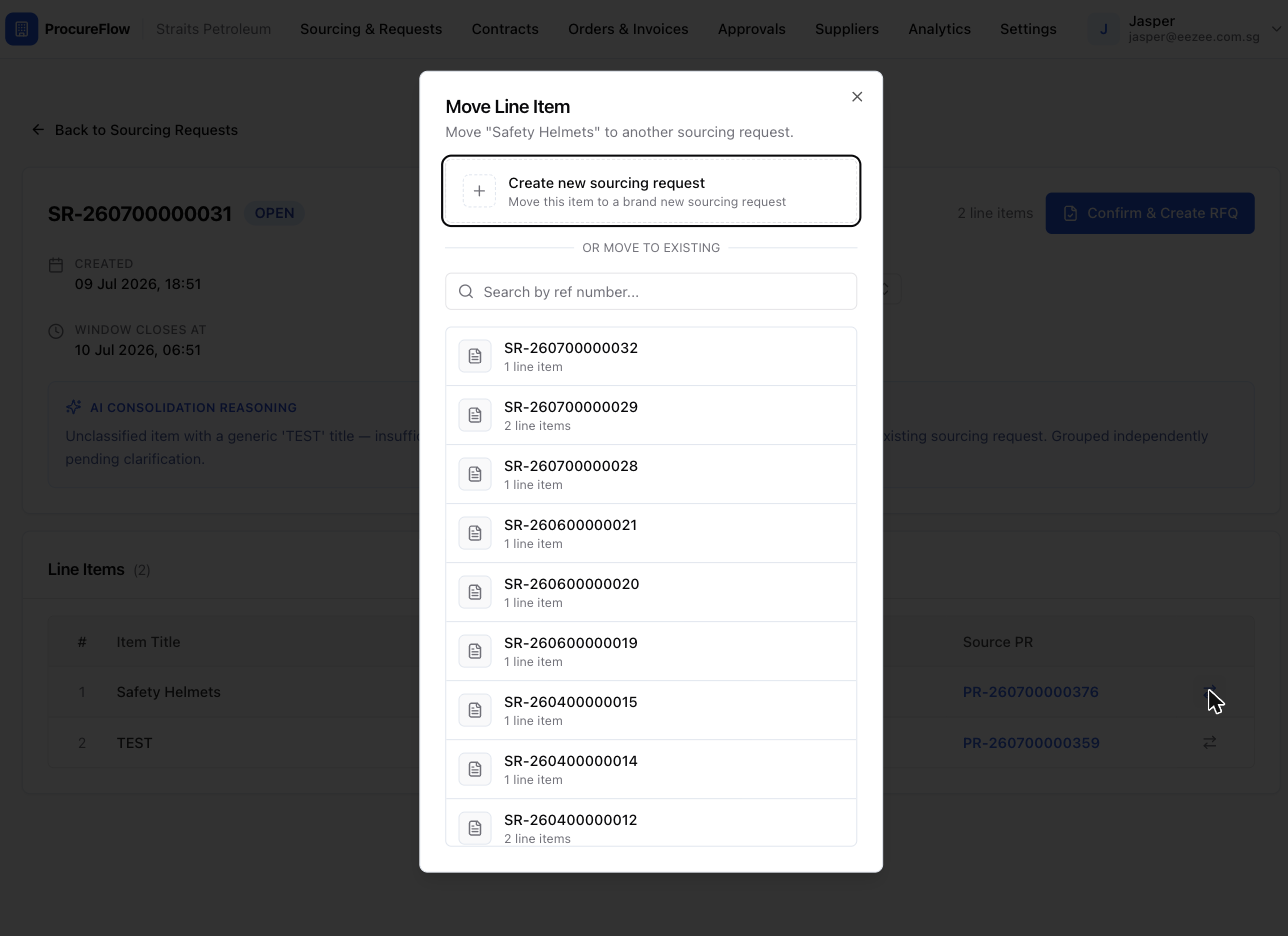The image size is (1288, 936).
Task: Open Sourcing & Requests menu
Action: coord(371,29)
